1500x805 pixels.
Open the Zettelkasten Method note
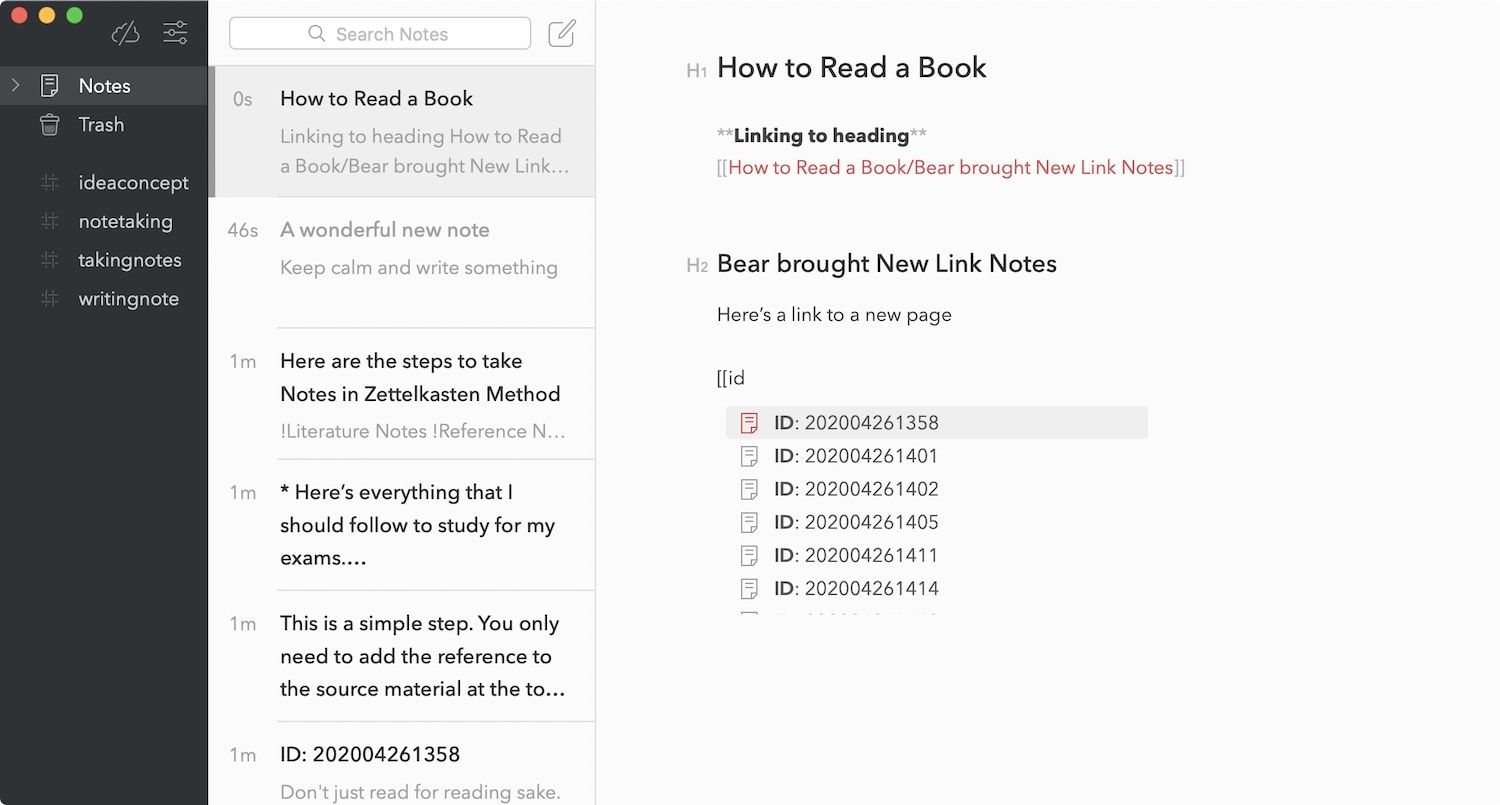pos(420,394)
